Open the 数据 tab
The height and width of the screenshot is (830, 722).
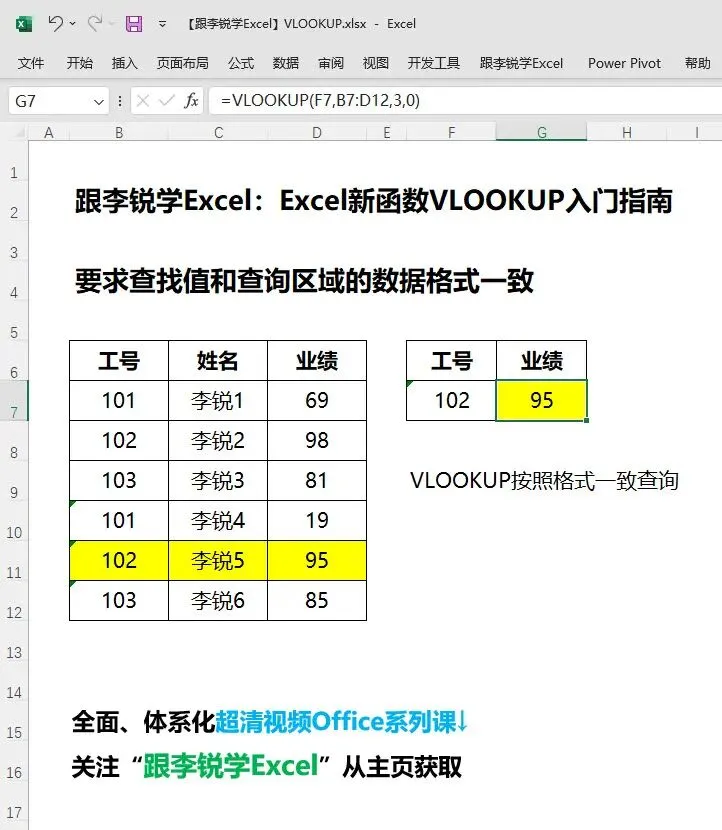pyautogui.click(x=286, y=64)
